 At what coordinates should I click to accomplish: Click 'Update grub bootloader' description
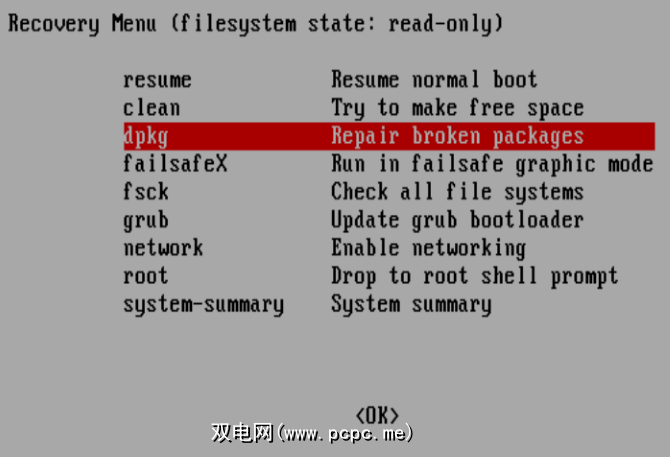click(458, 220)
